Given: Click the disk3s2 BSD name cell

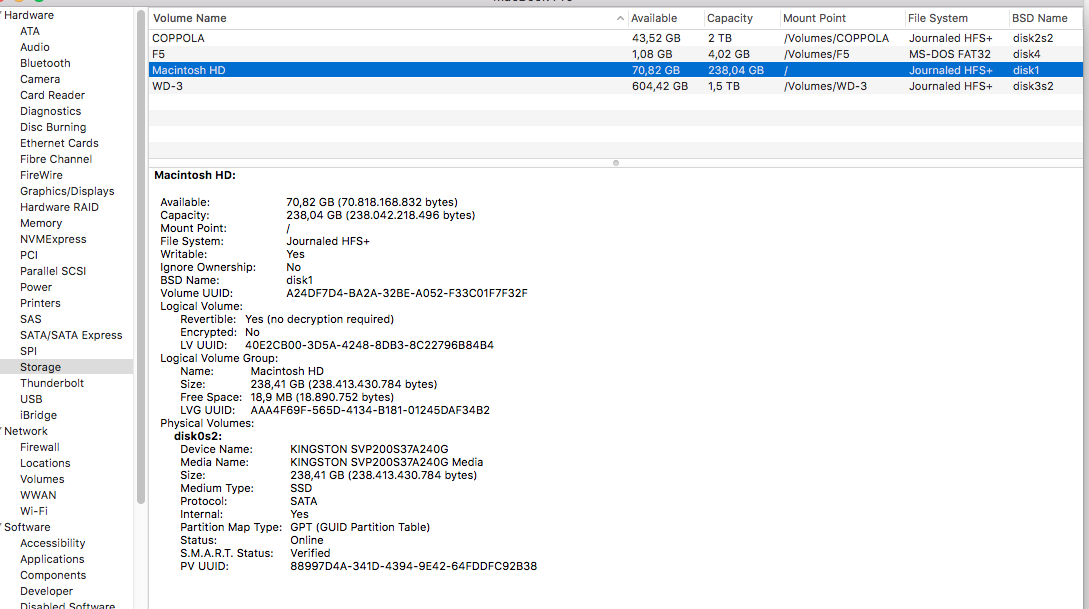Looking at the screenshot, I should point(1033,86).
